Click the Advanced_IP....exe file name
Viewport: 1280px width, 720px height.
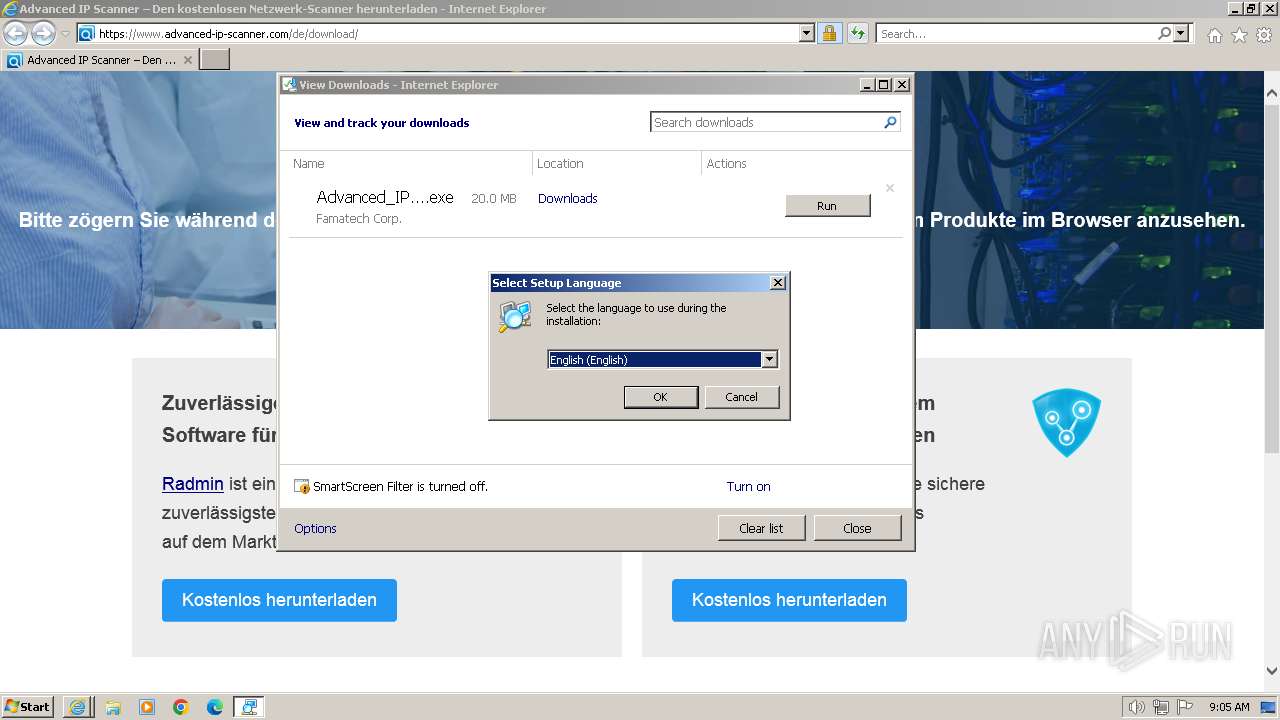click(x=385, y=198)
